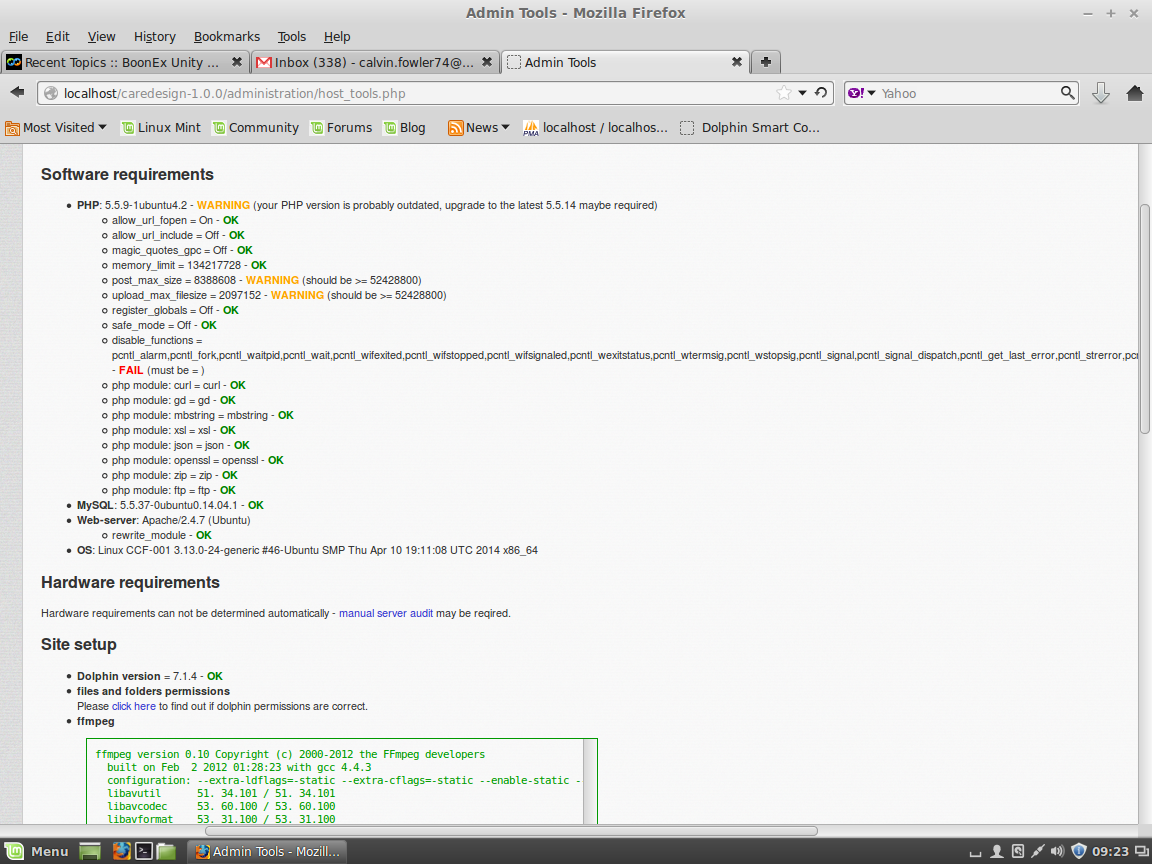The width and height of the screenshot is (1152, 864).
Task: Bookmark this page with star icon
Action: point(784,93)
